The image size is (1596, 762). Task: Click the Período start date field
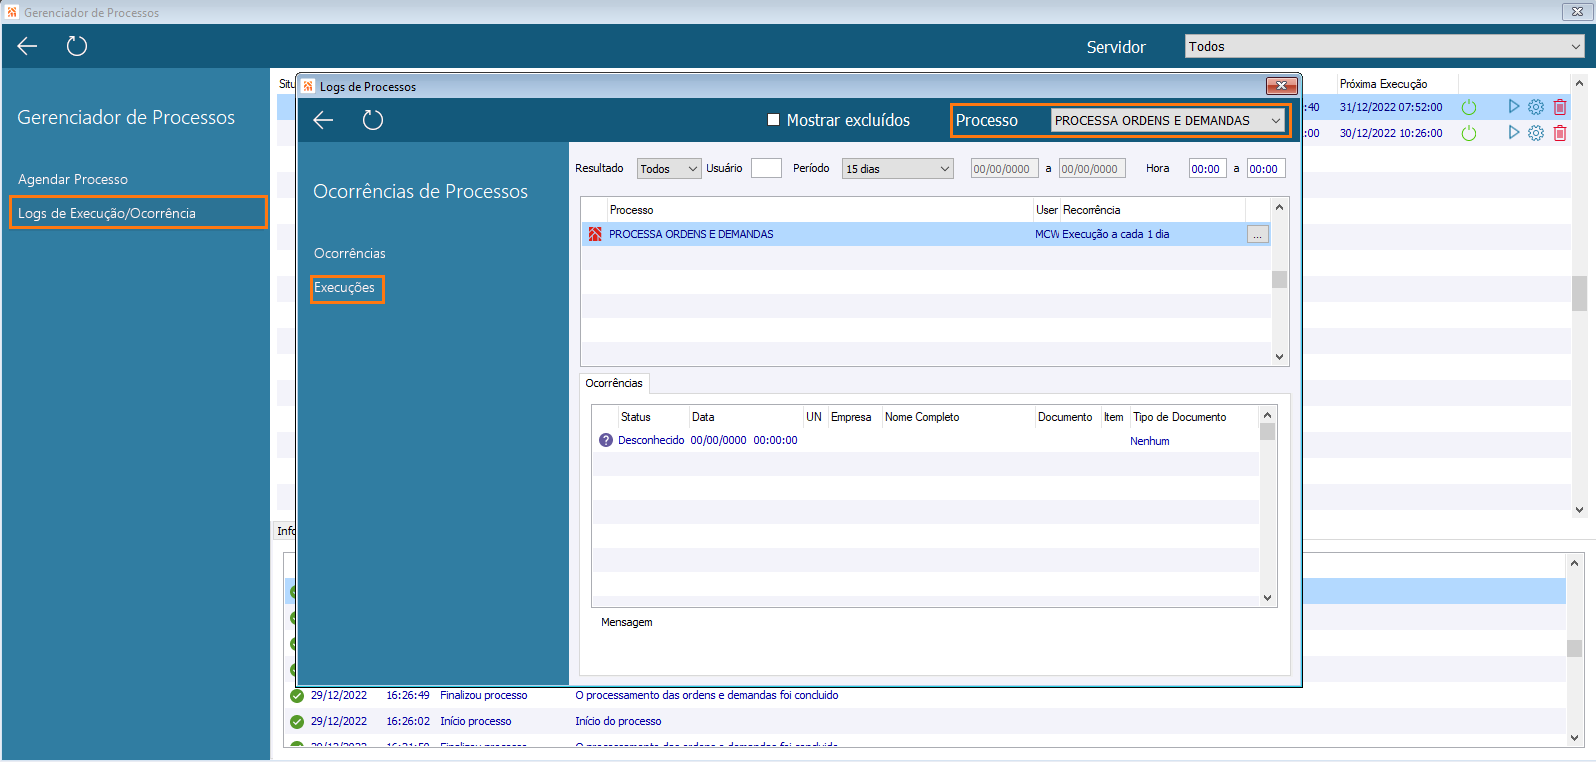coord(1005,169)
